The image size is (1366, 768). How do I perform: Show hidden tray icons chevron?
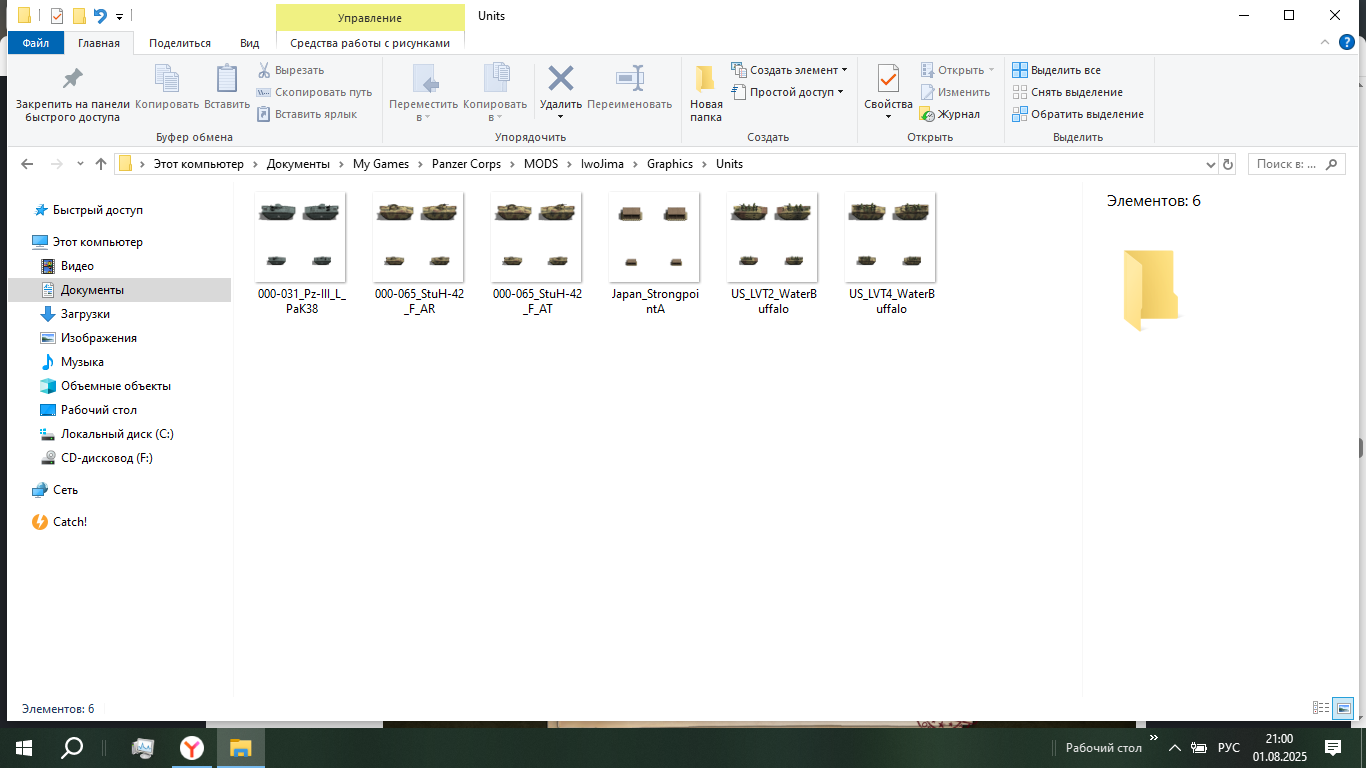click(1175, 748)
